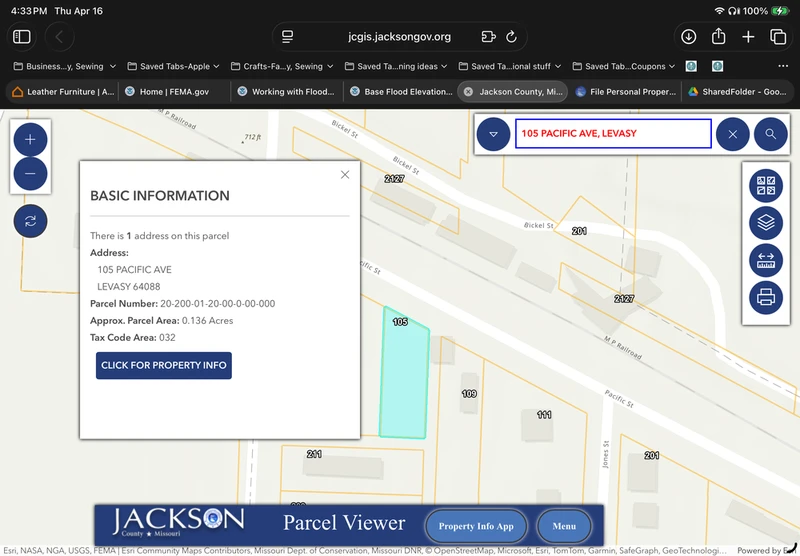Expand search options dropdown arrow

click(x=493, y=134)
